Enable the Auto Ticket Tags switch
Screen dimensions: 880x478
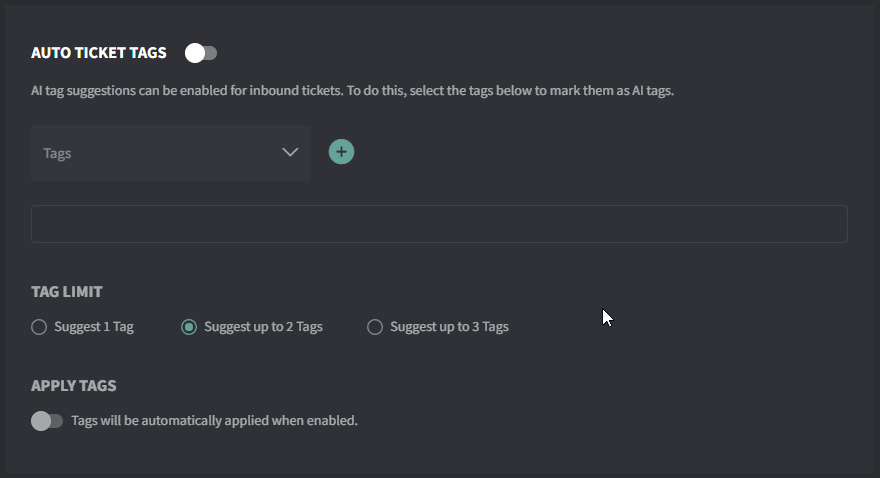(x=201, y=53)
